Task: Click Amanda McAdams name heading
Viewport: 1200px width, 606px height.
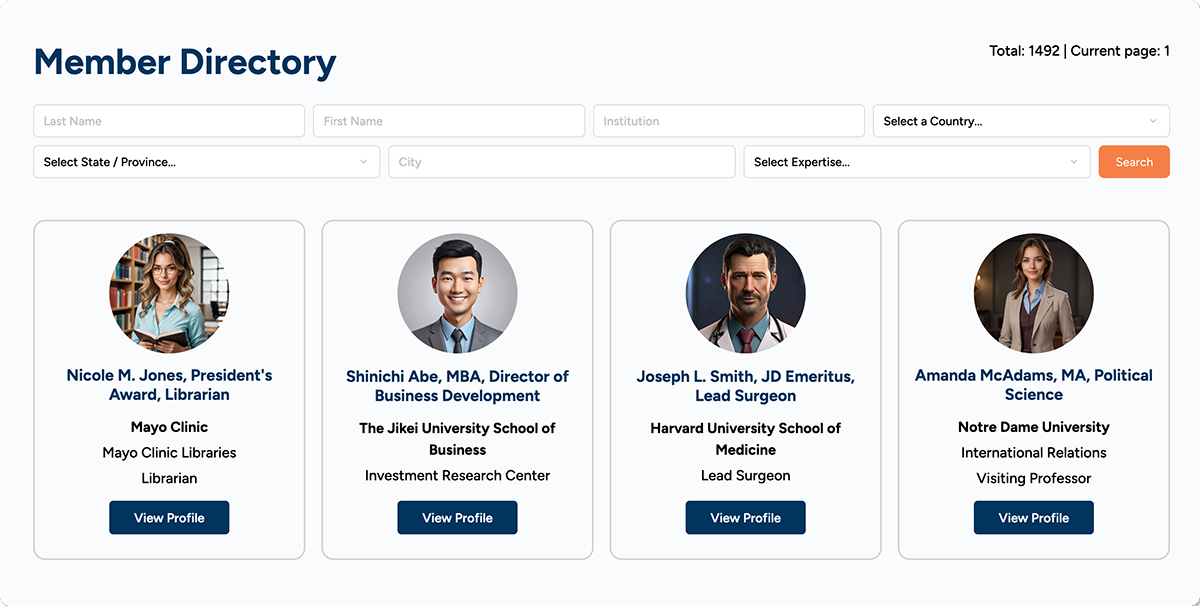Action: click(x=1033, y=385)
